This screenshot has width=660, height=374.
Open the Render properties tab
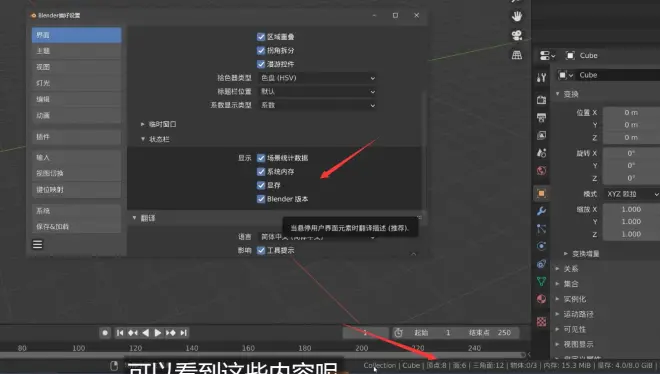pyautogui.click(x=541, y=100)
